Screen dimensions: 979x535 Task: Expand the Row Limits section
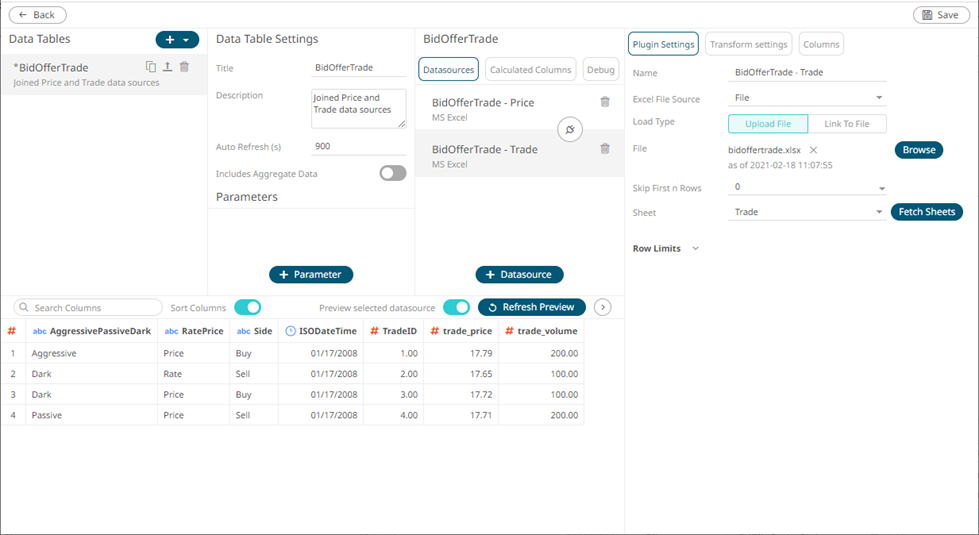click(x=695, y=248)
